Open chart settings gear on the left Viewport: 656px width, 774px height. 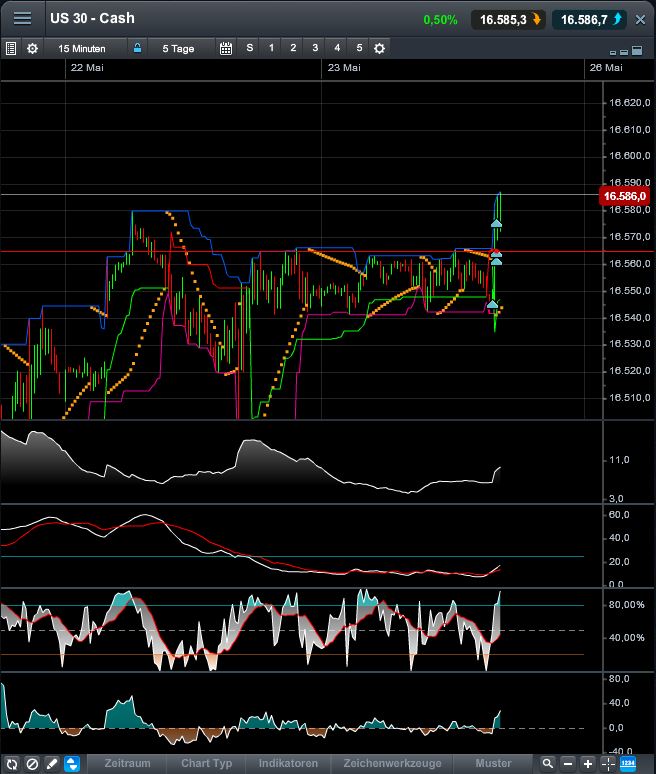click(32, 48)
